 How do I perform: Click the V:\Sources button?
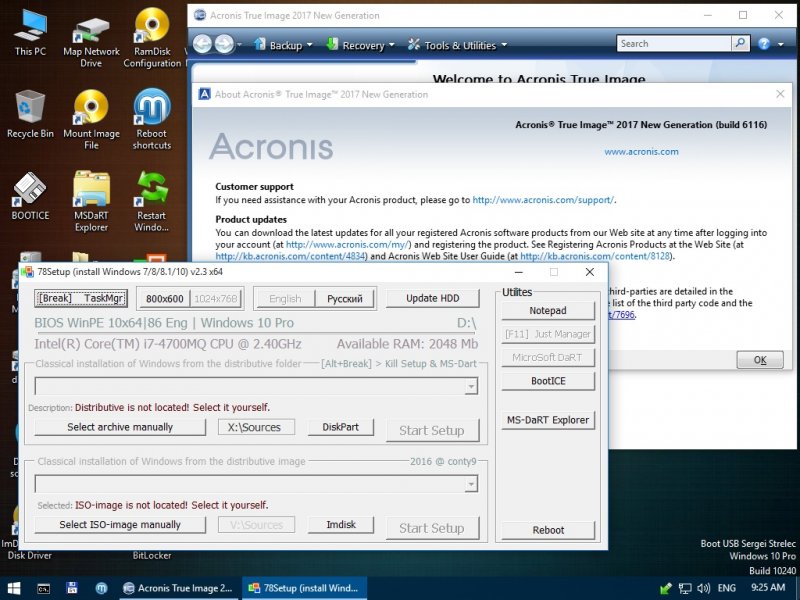(x=256, y=524)
